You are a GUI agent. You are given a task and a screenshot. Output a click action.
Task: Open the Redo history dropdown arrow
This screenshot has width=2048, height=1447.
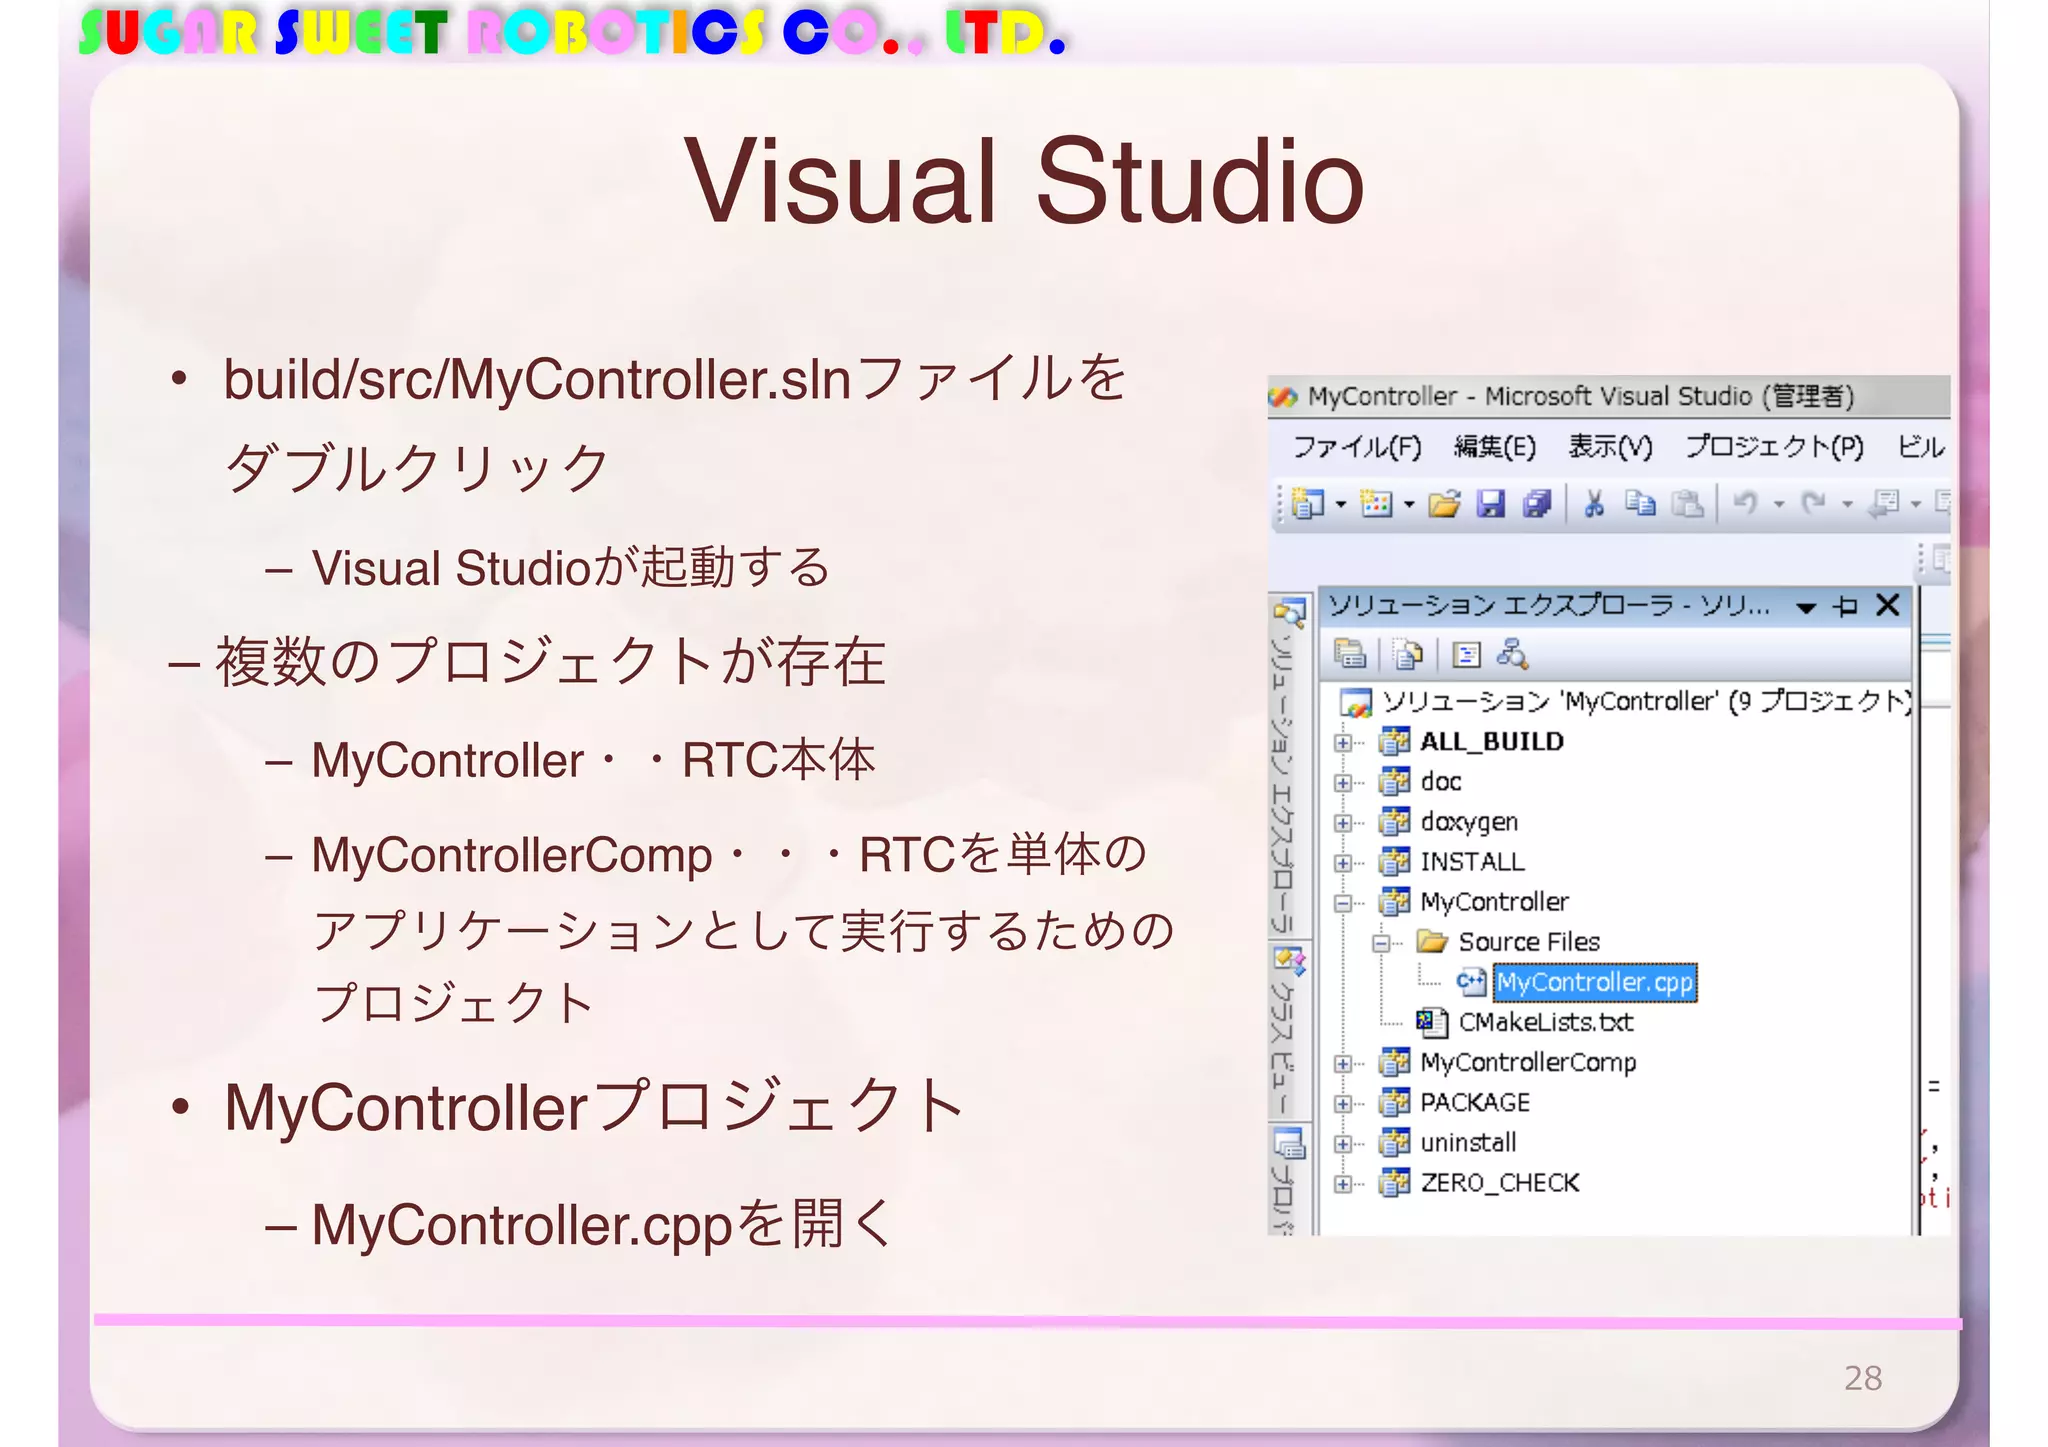click(1847, 505)
